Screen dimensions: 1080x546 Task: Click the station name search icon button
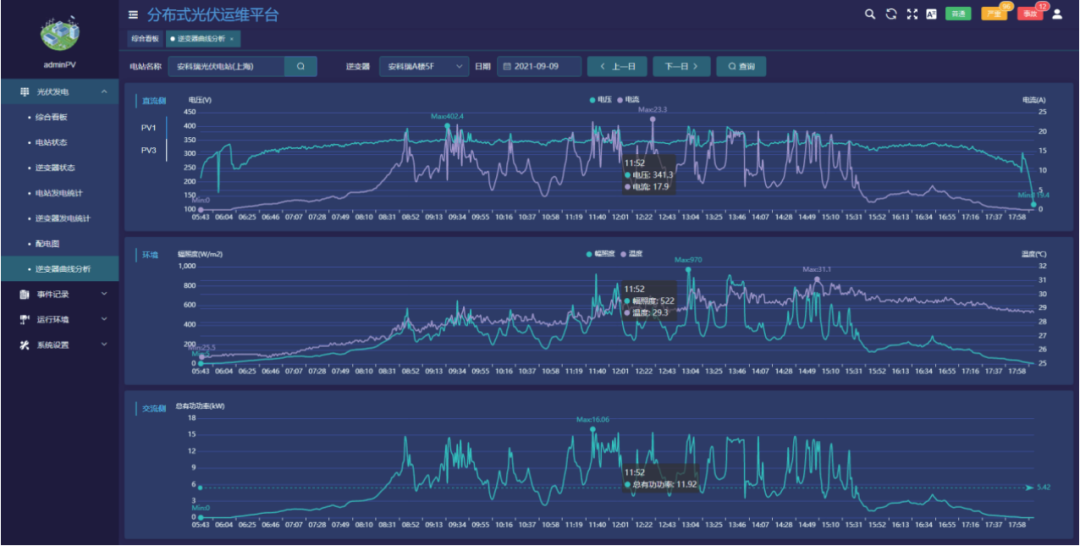301,66
